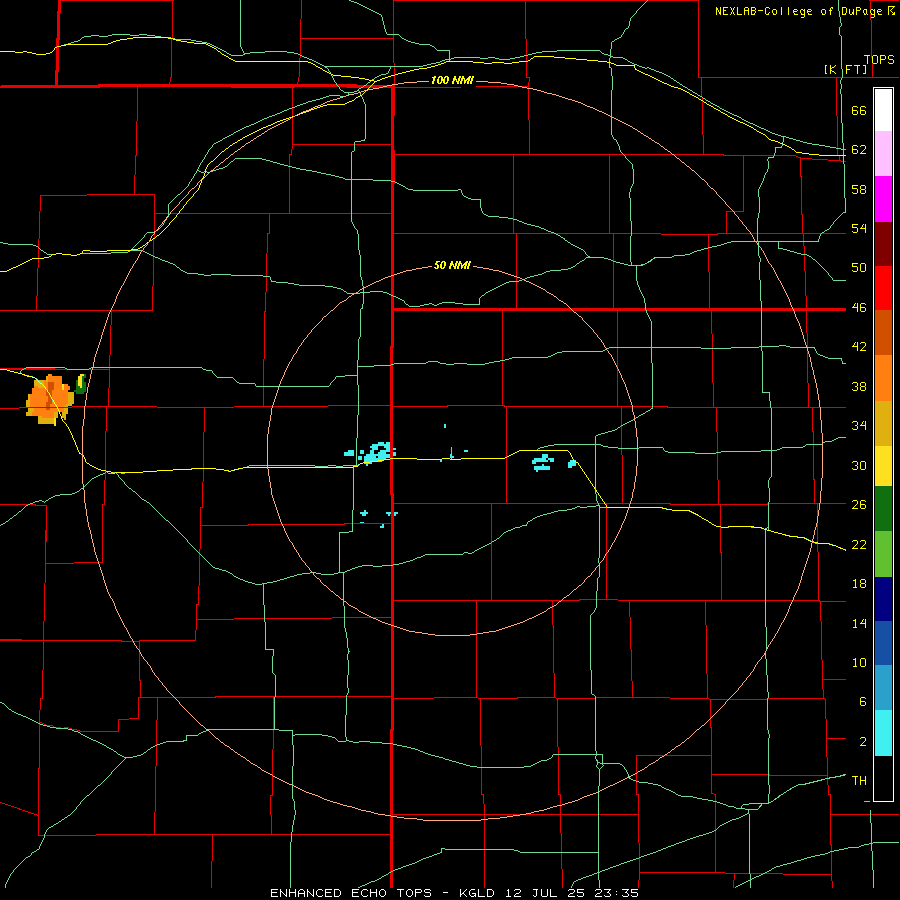Click the 14 scale value

click(859, 623)
